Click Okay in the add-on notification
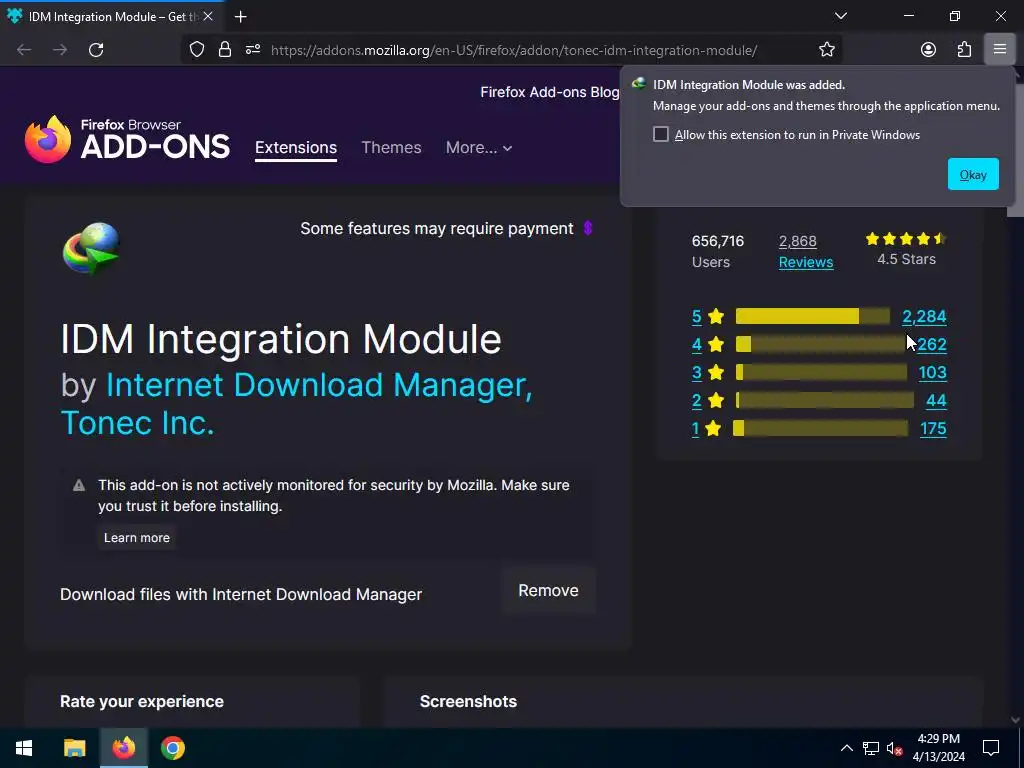 click(x=973, y=174)
